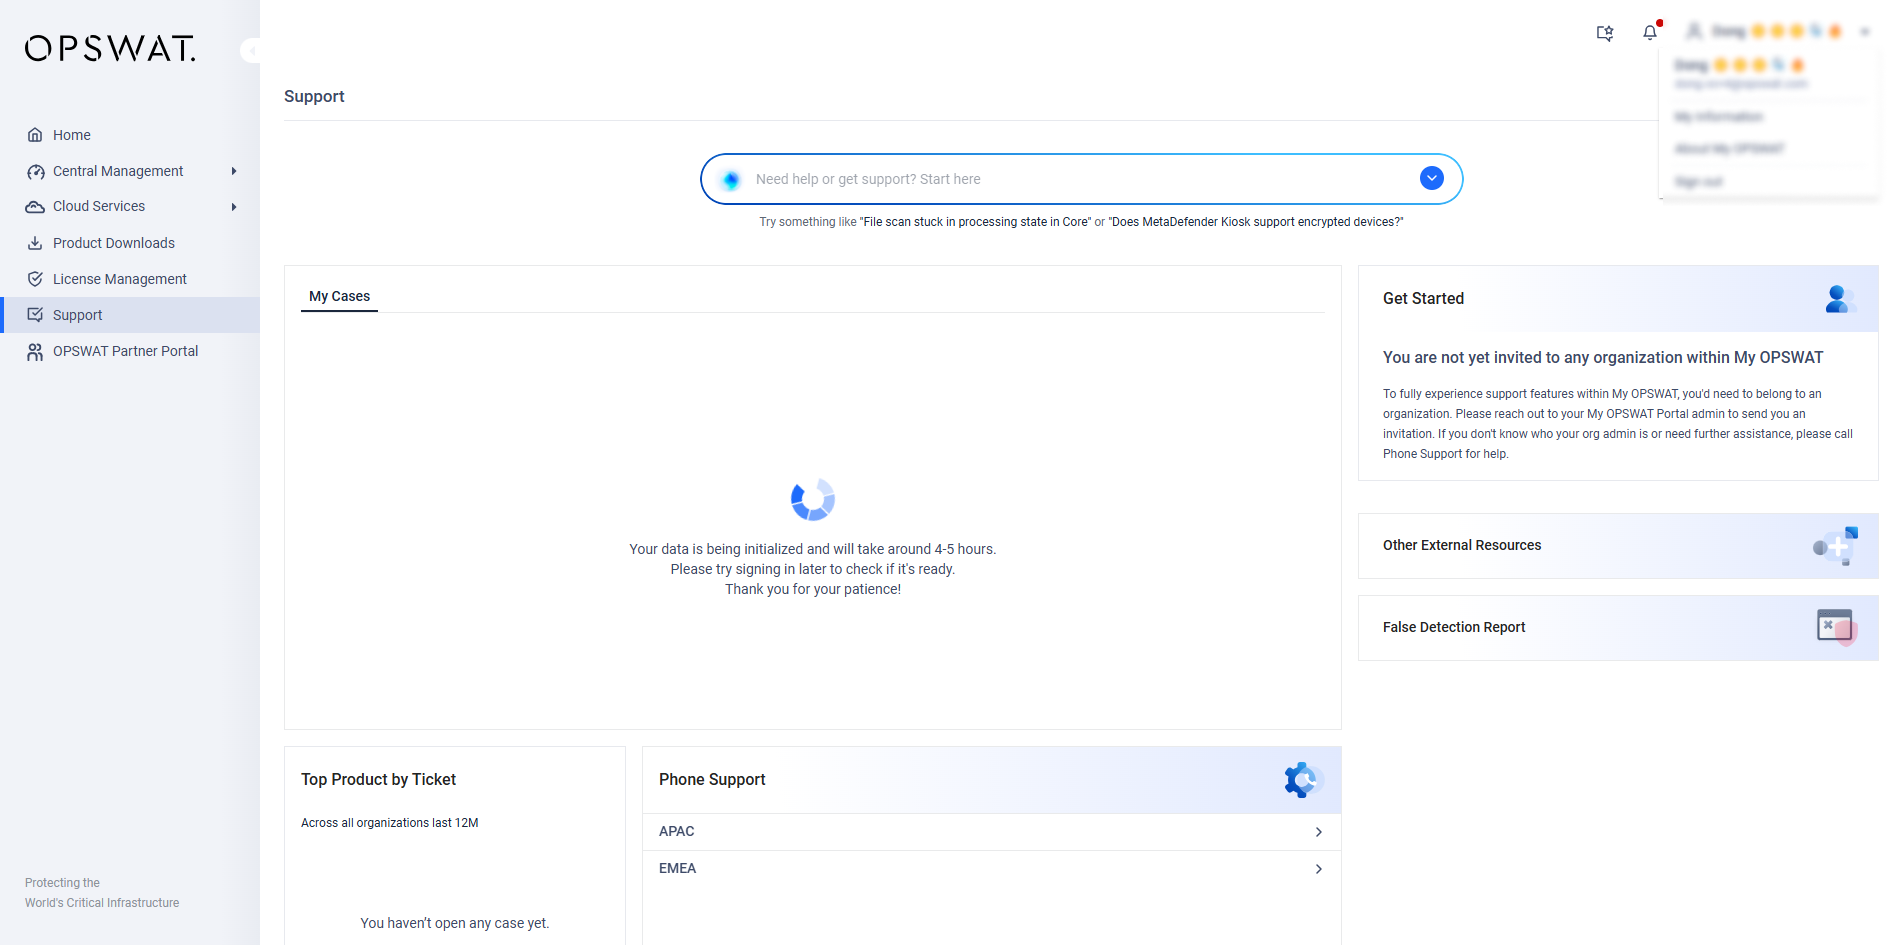Collapse the sidebar with the arrow toggle
This screenshot has height=945, width=1898.
[251, 50]
